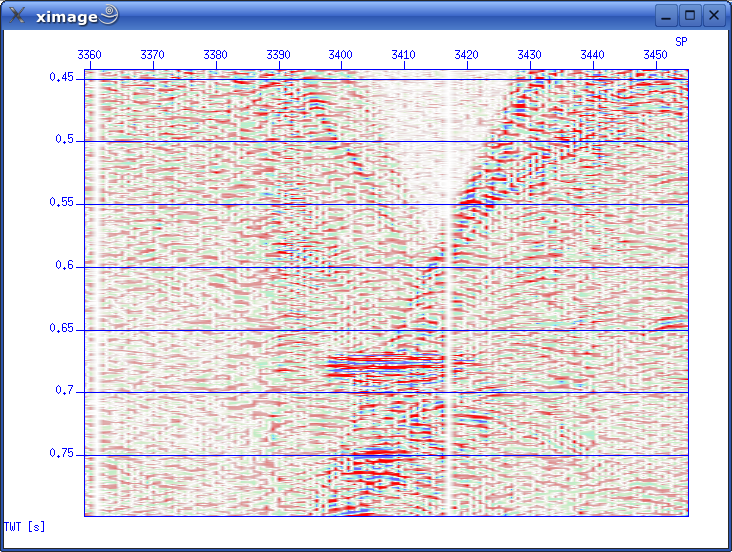Click the 0.45 time axis label

point(63,77)
